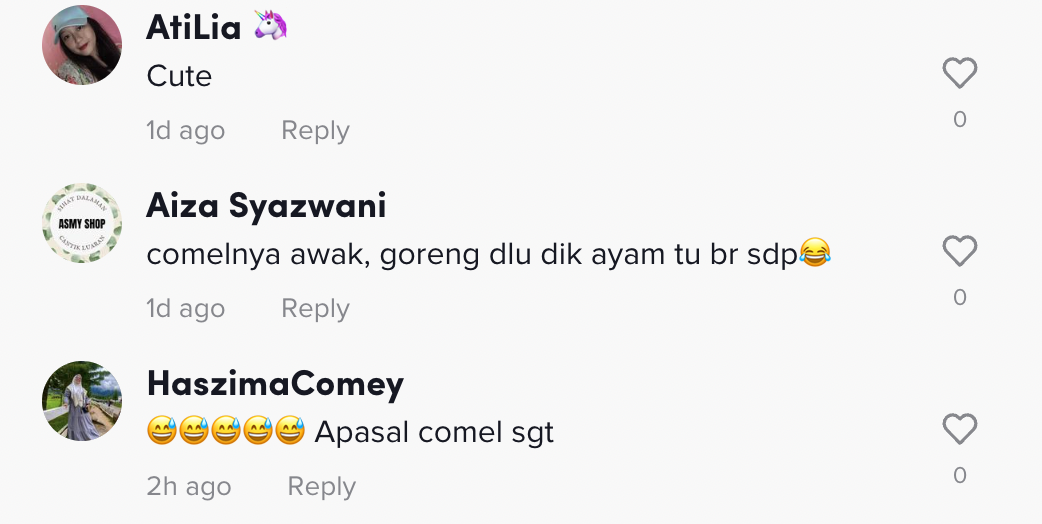Image resolution: width=1042 pixels, height=524 pixels.
Task: Open AtiLia's profile picture
Action: pyautogui.click(x=82, y=45)
